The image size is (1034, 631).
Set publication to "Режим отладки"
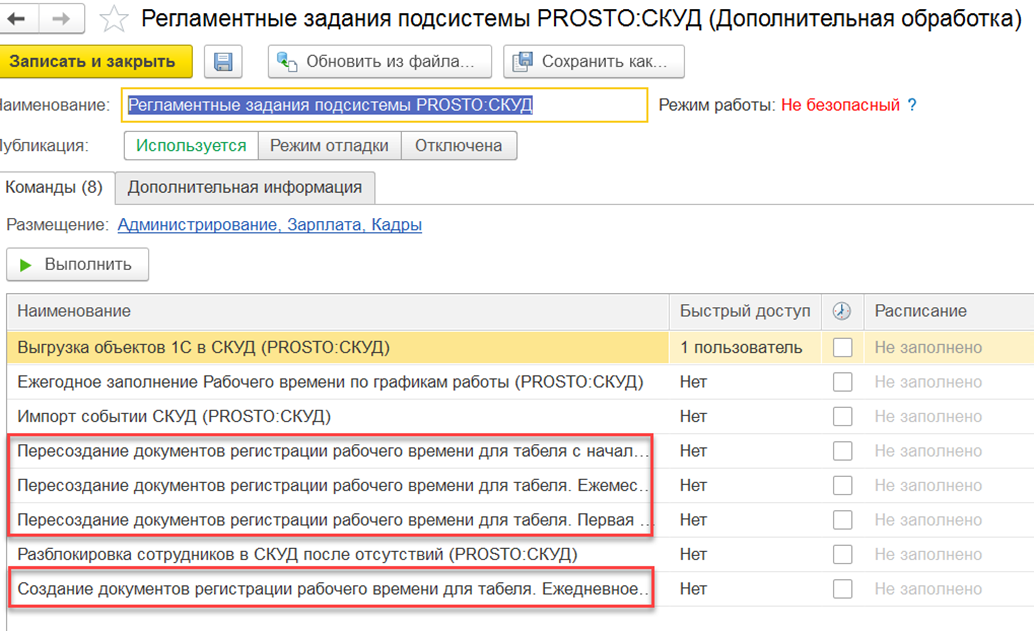click(x=329, y=145)
